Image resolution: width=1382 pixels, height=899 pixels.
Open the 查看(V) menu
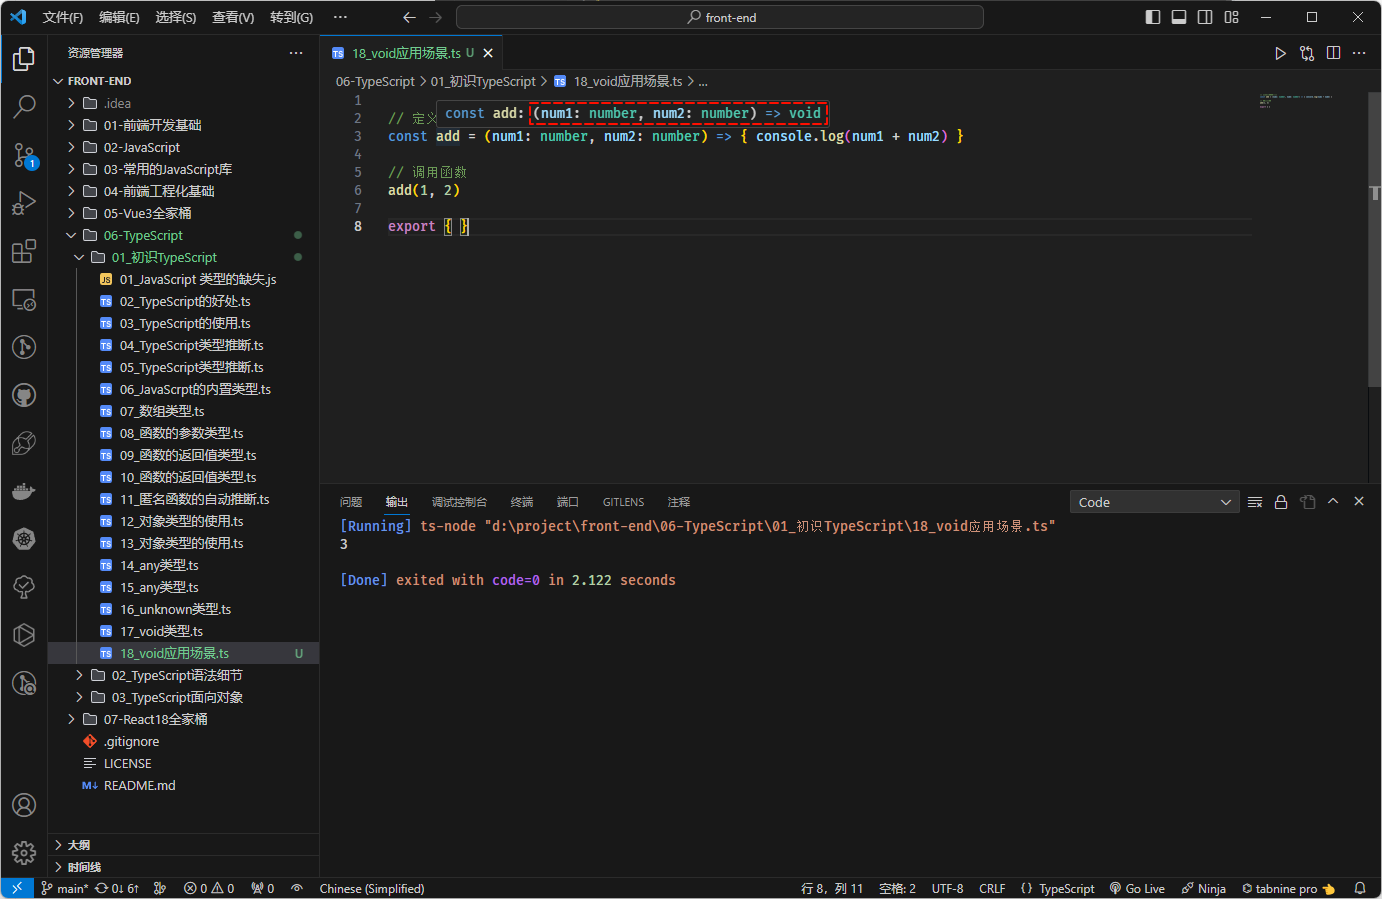tap(233, 17)
